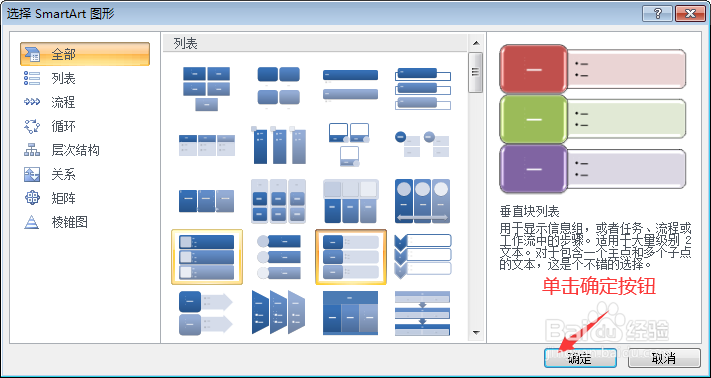Select the circles with stacked boxes layout
Image resolution: width=711 pixels, height=378 pixels.
point(423,144)
